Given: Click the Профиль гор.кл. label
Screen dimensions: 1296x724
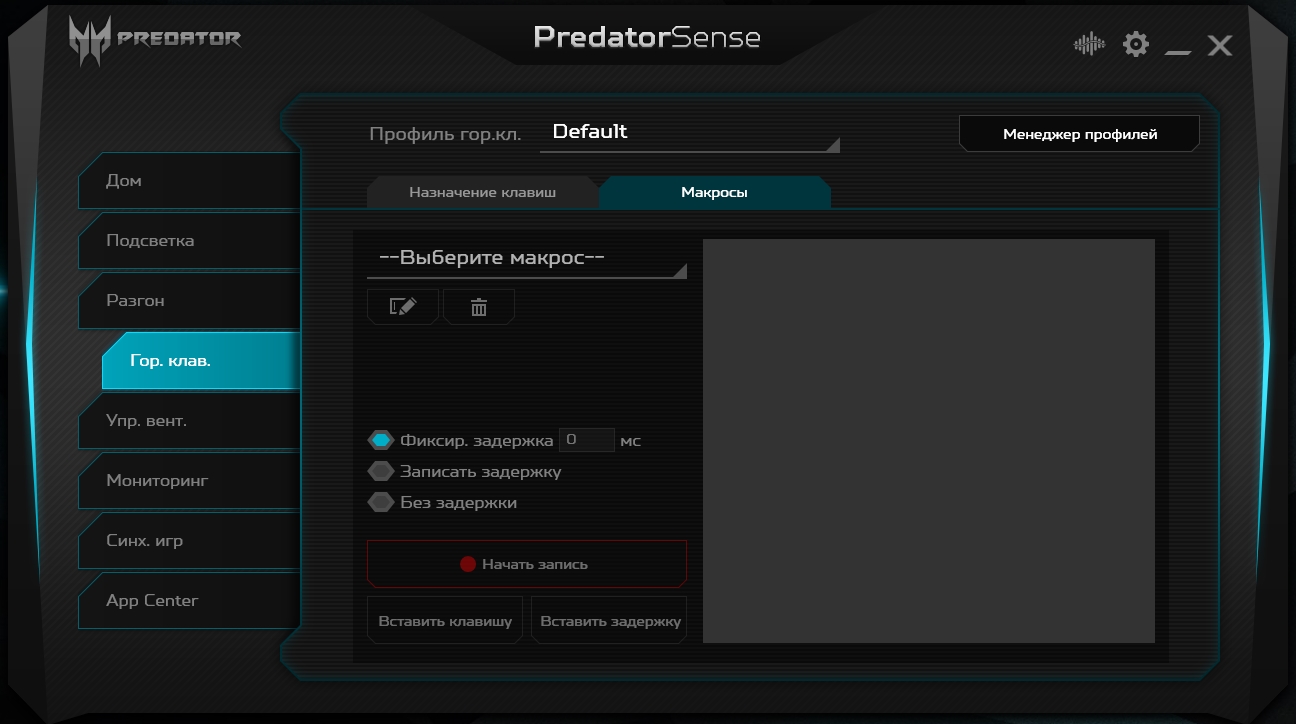Looking at the screenshot, I should click(445, 135).
